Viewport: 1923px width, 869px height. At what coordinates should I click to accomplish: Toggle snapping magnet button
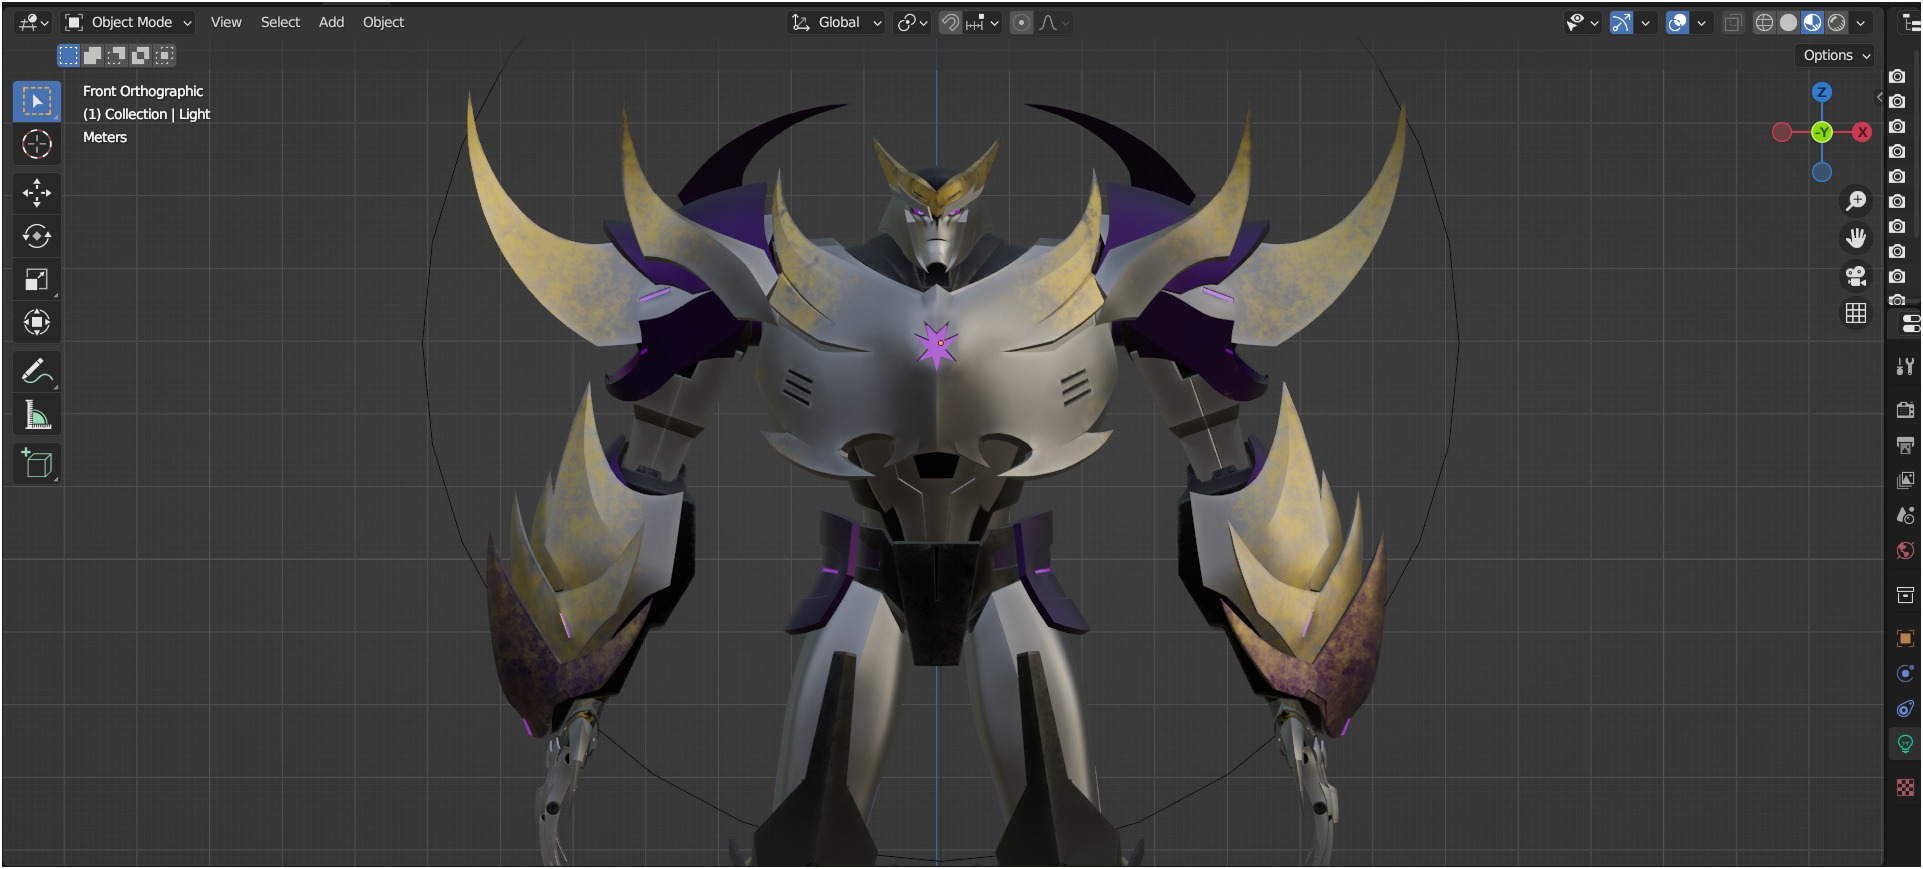(x=950, y=22)
